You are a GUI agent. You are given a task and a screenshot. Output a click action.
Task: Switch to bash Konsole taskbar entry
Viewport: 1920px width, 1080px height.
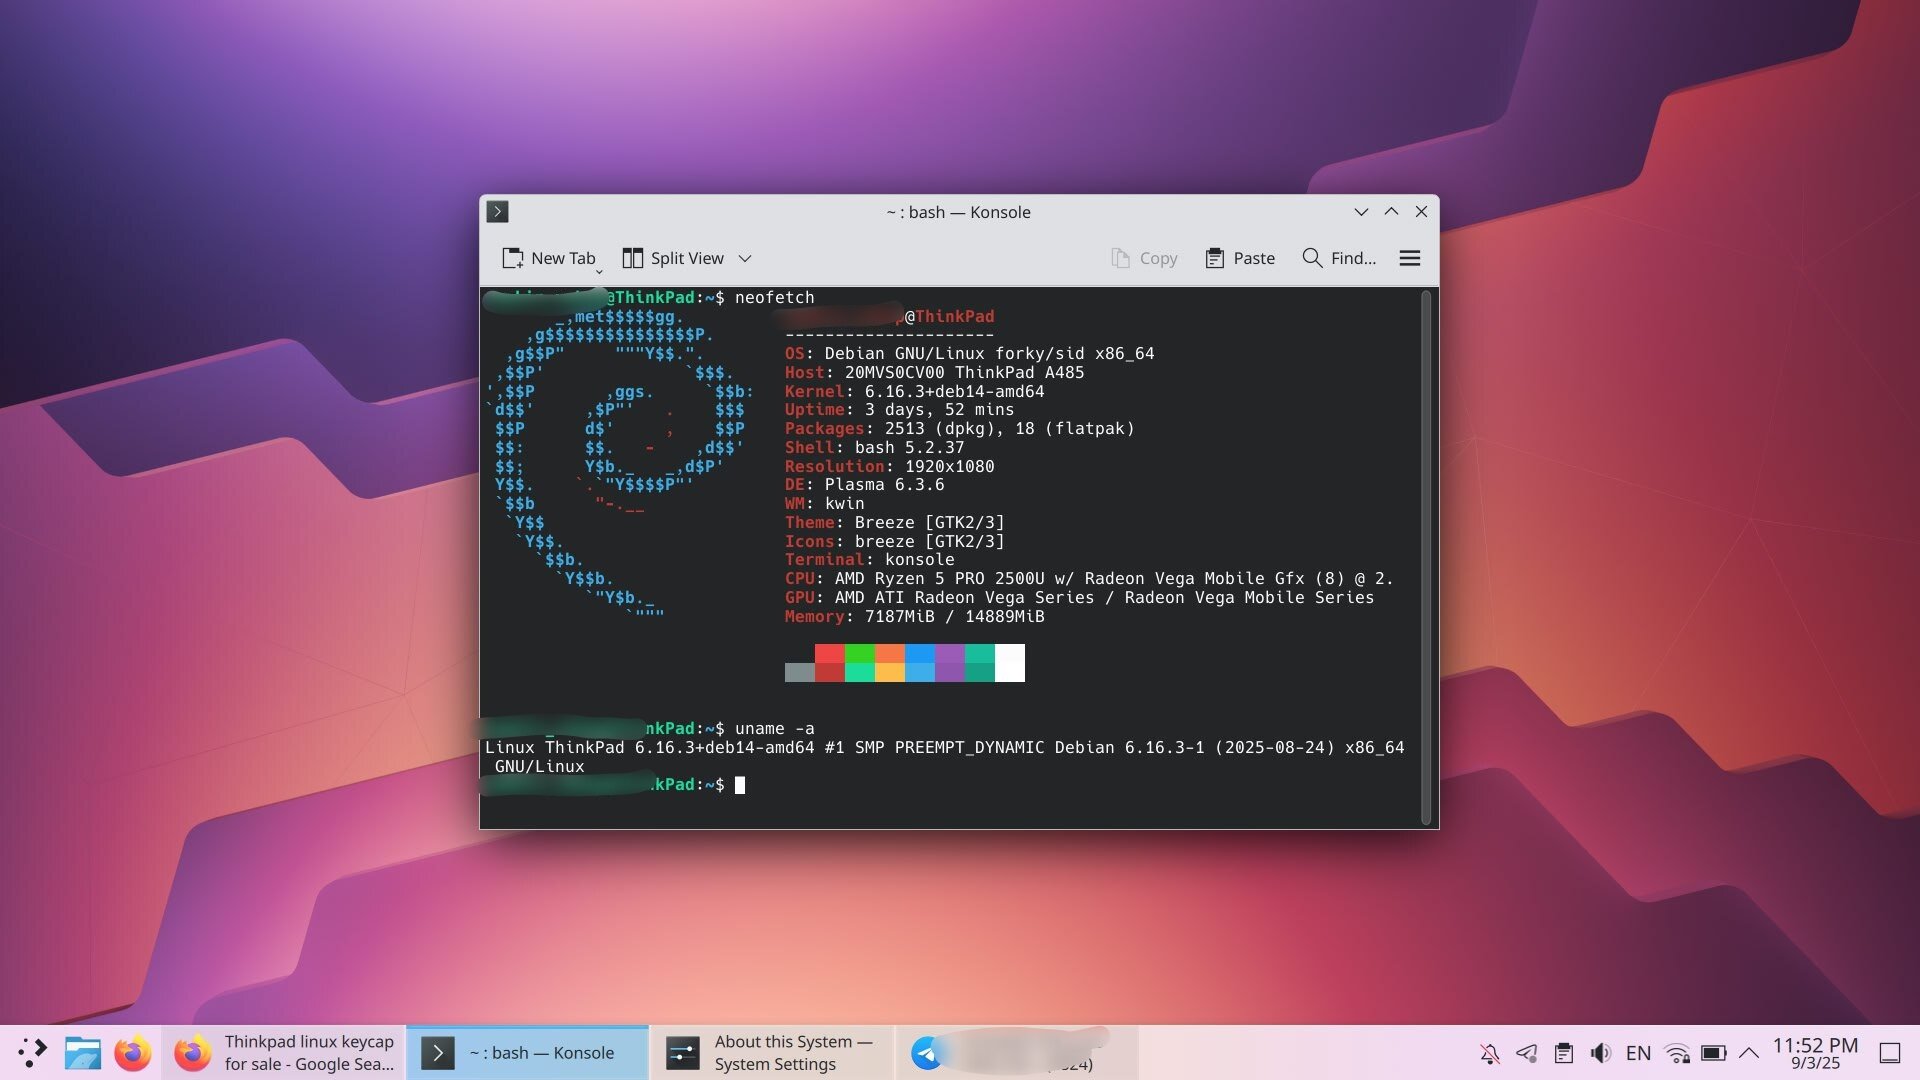[x=528, y=1053]
